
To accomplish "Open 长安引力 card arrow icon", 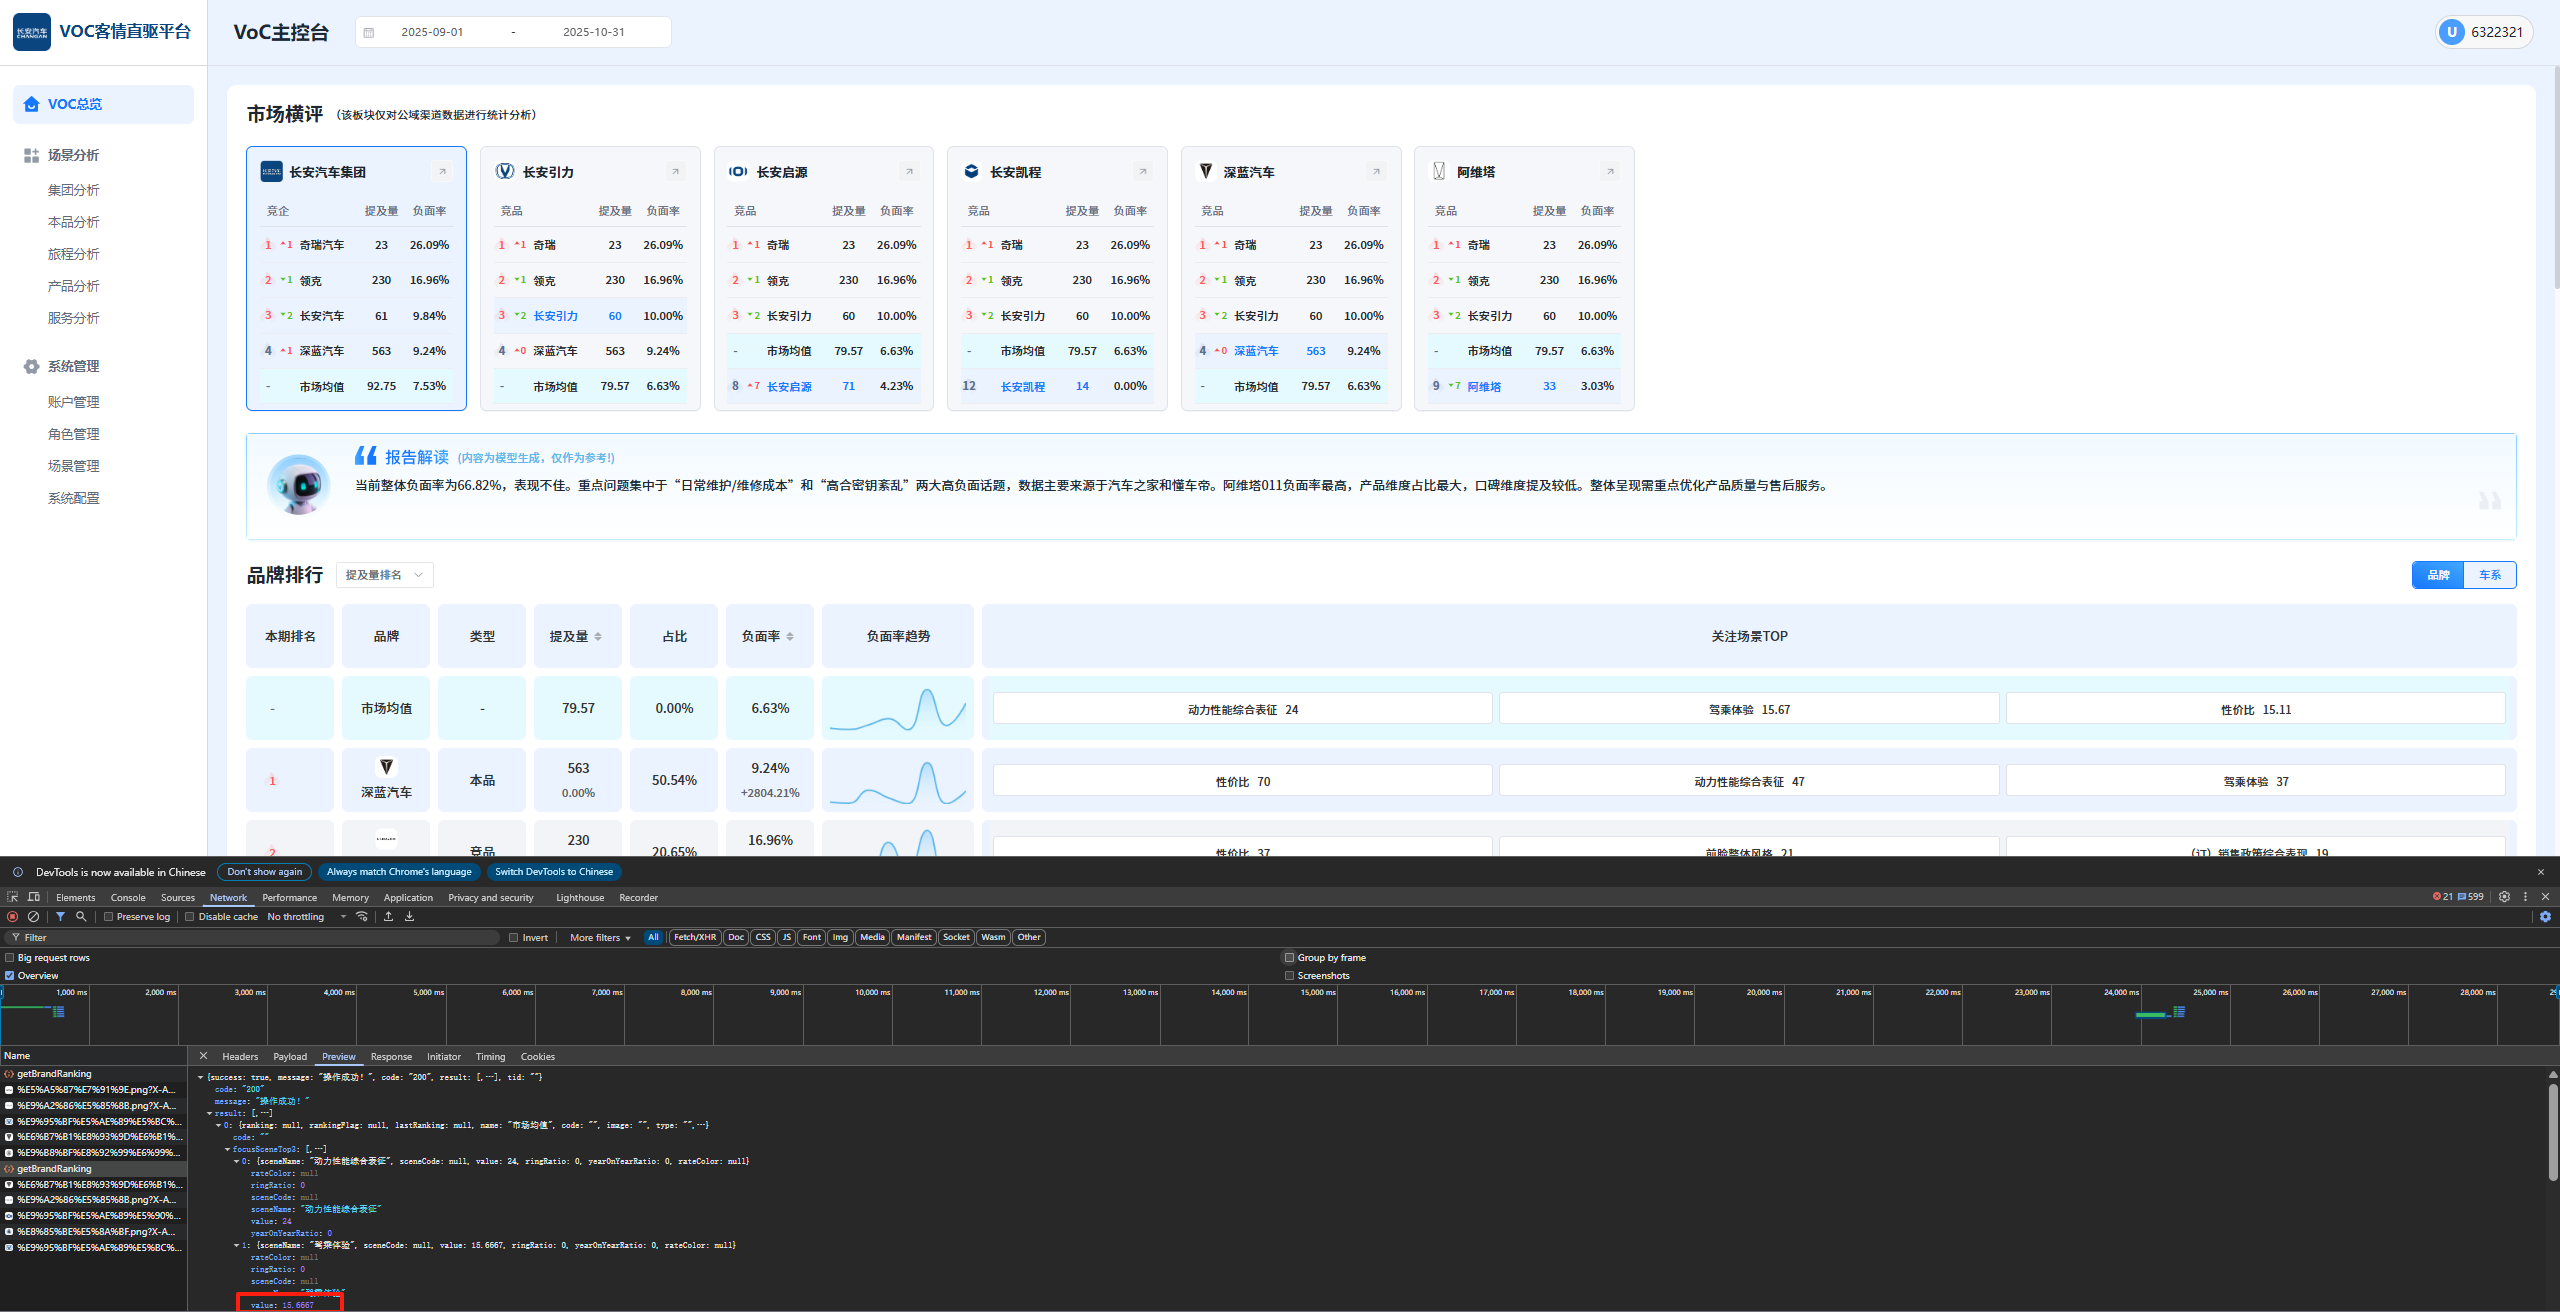I will [x=675, y=172].
